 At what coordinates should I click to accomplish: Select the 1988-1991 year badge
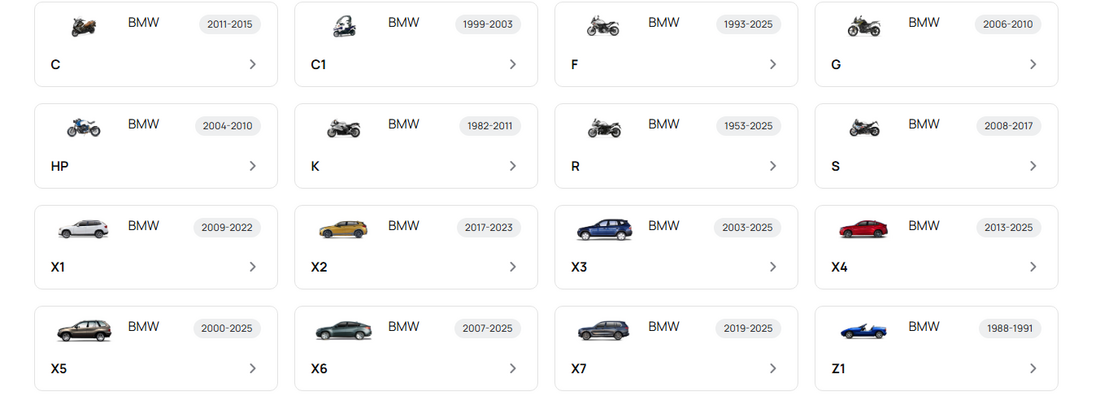pos(1010,329)
